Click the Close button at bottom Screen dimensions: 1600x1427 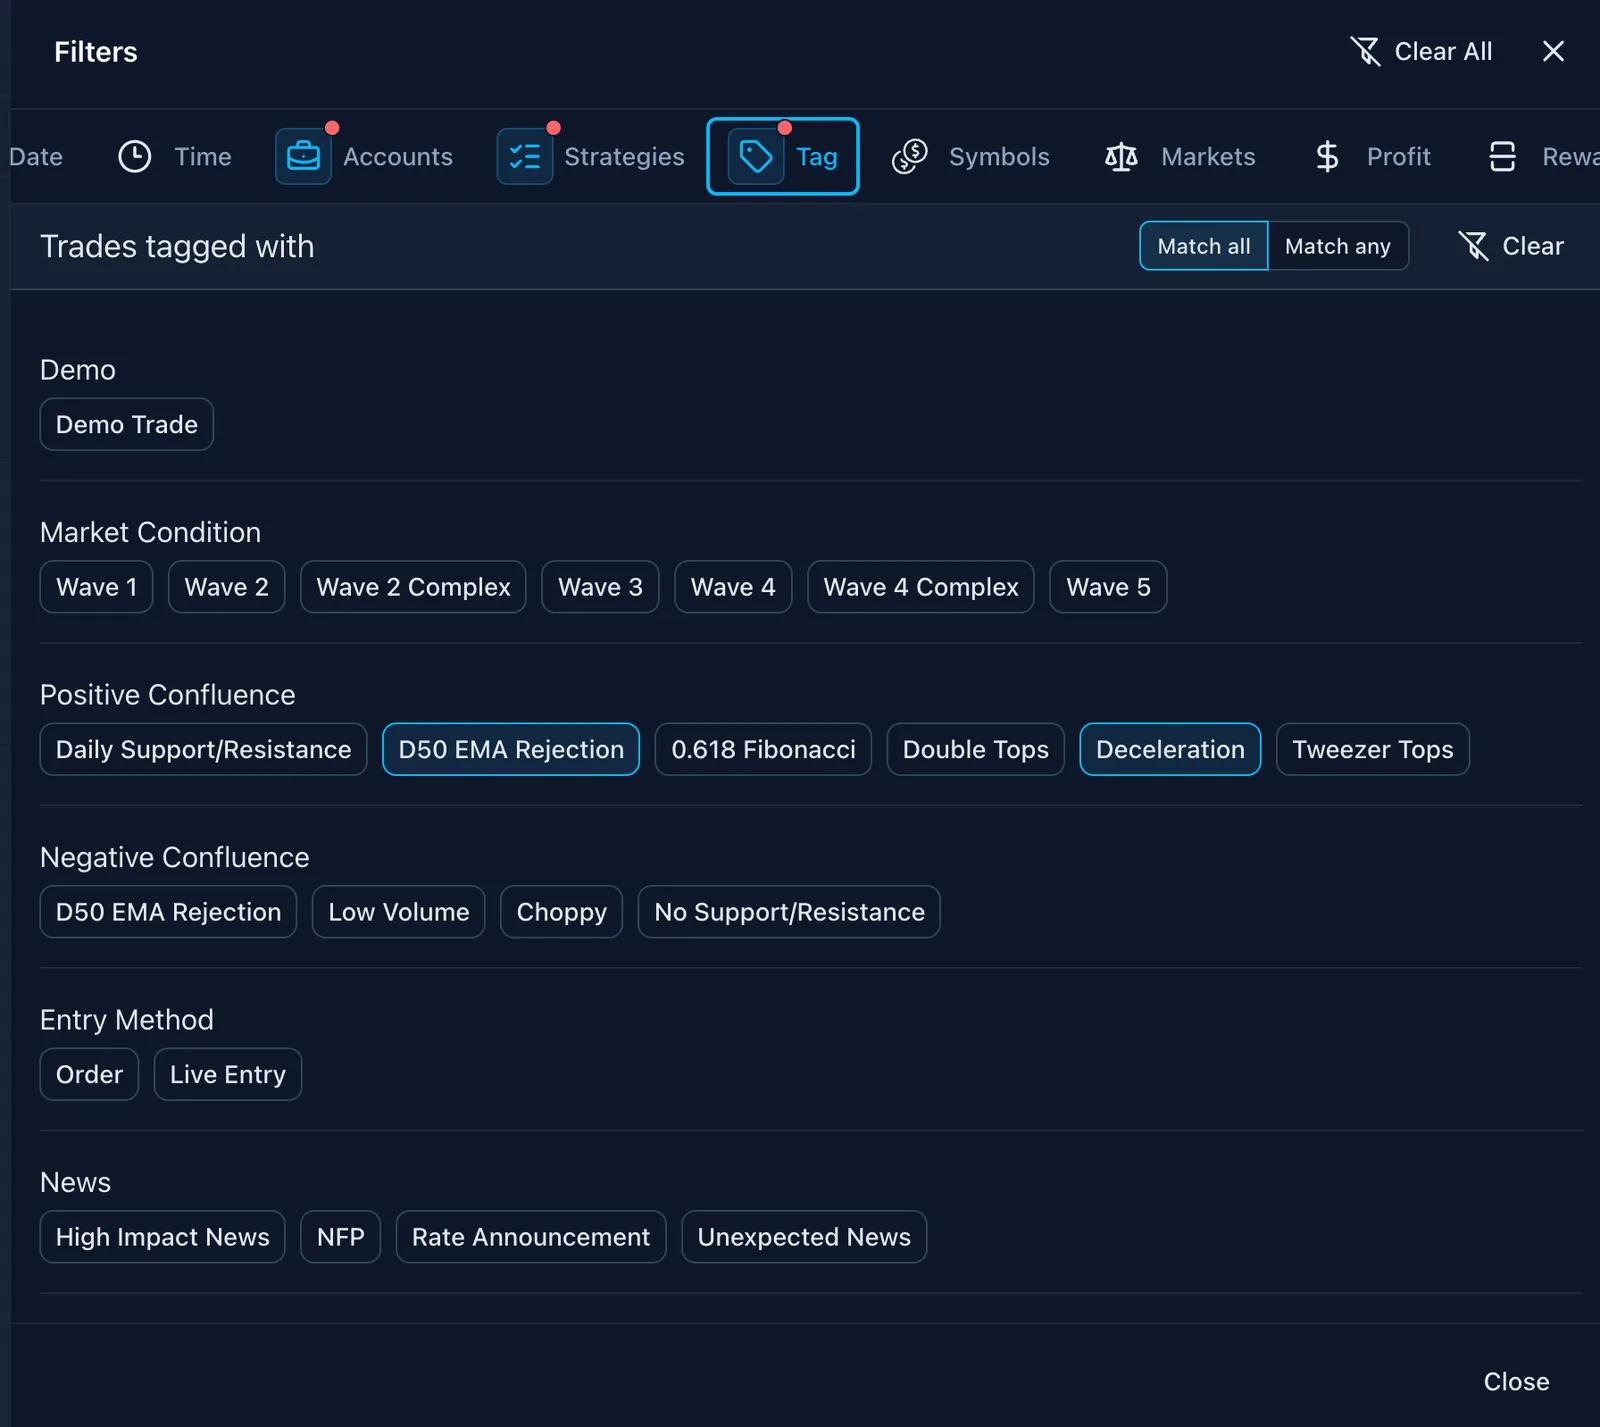click(x=1516, y=1381)
